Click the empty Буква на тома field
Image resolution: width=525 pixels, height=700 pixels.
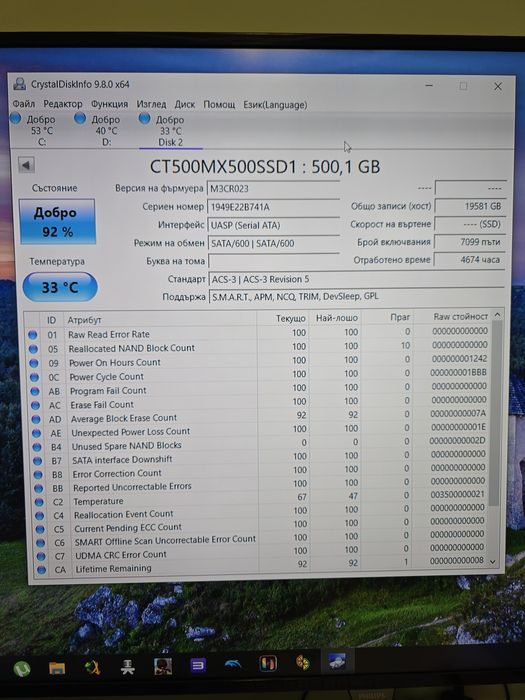[x=274, y=261]
